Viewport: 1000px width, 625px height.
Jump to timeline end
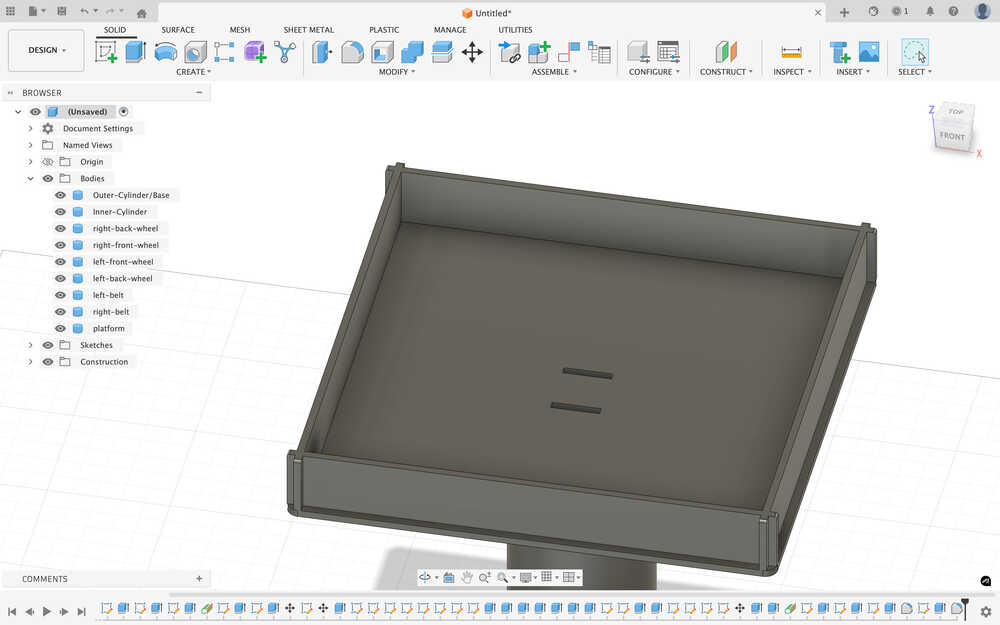point(81,611)
